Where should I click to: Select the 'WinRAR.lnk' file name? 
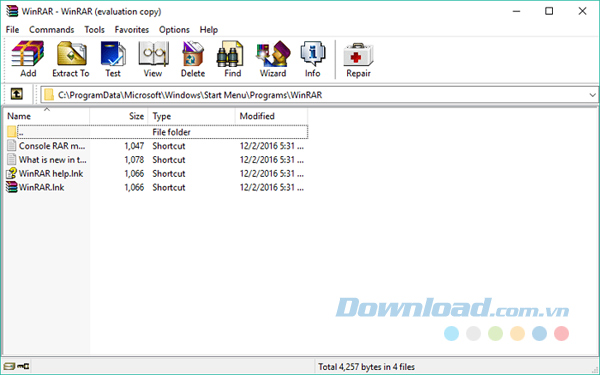pos(41,187)
